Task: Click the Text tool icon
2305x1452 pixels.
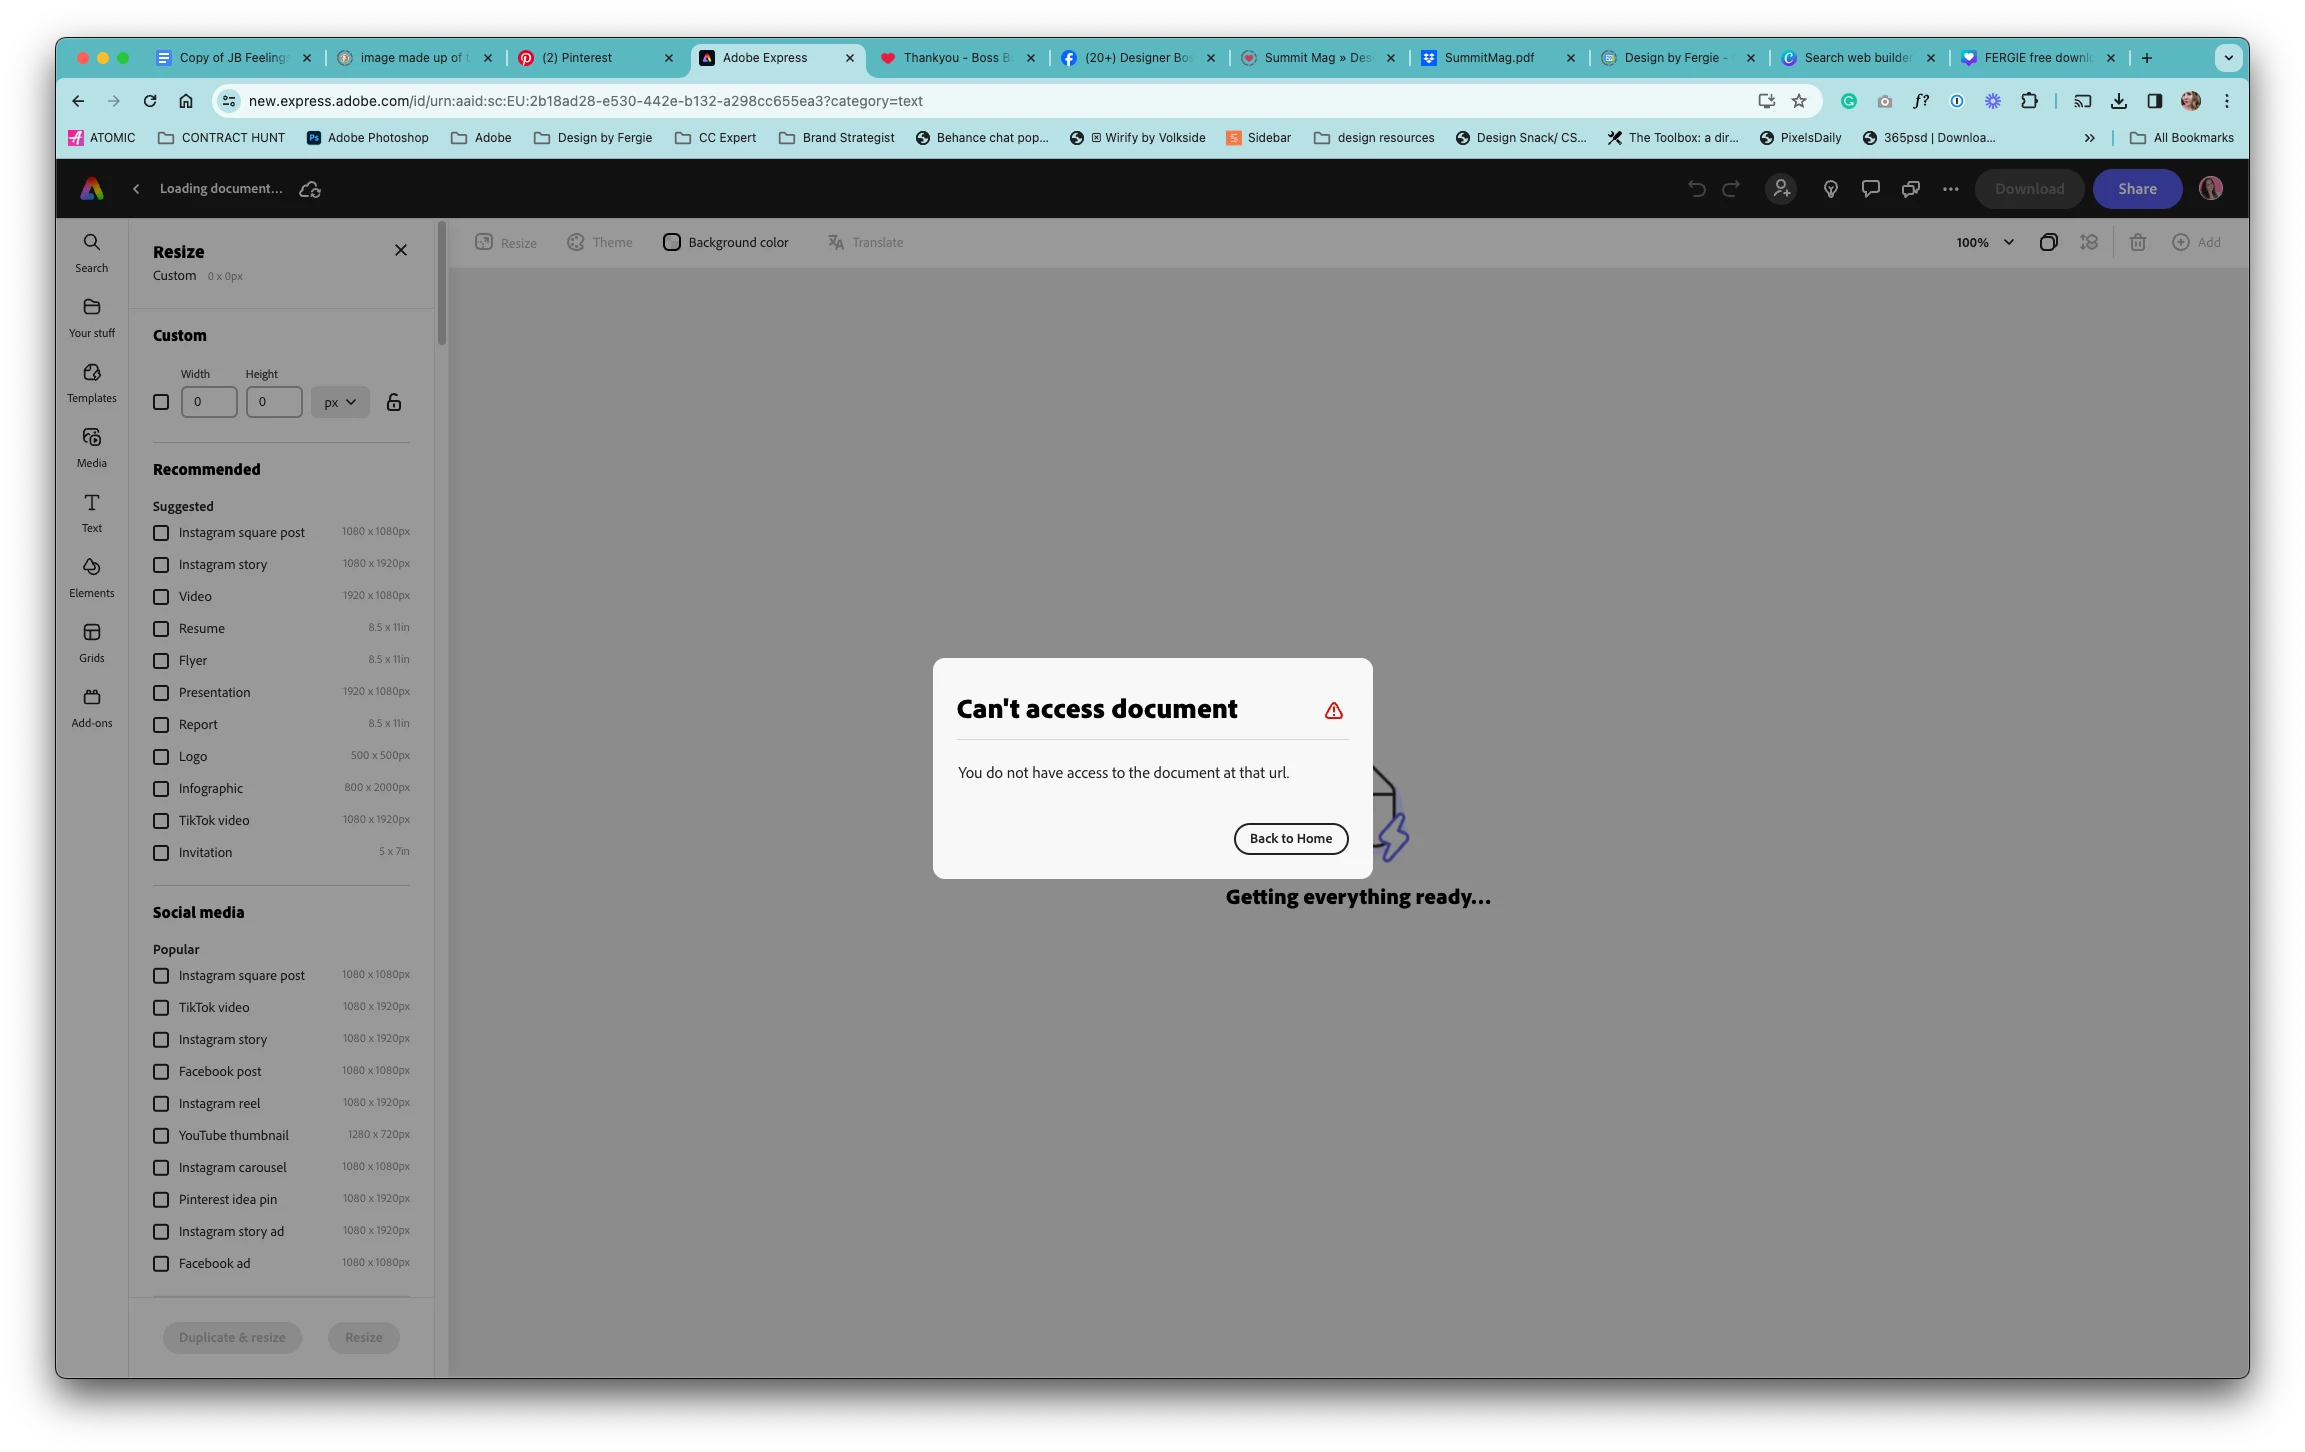Action: (x=91, y=512)
